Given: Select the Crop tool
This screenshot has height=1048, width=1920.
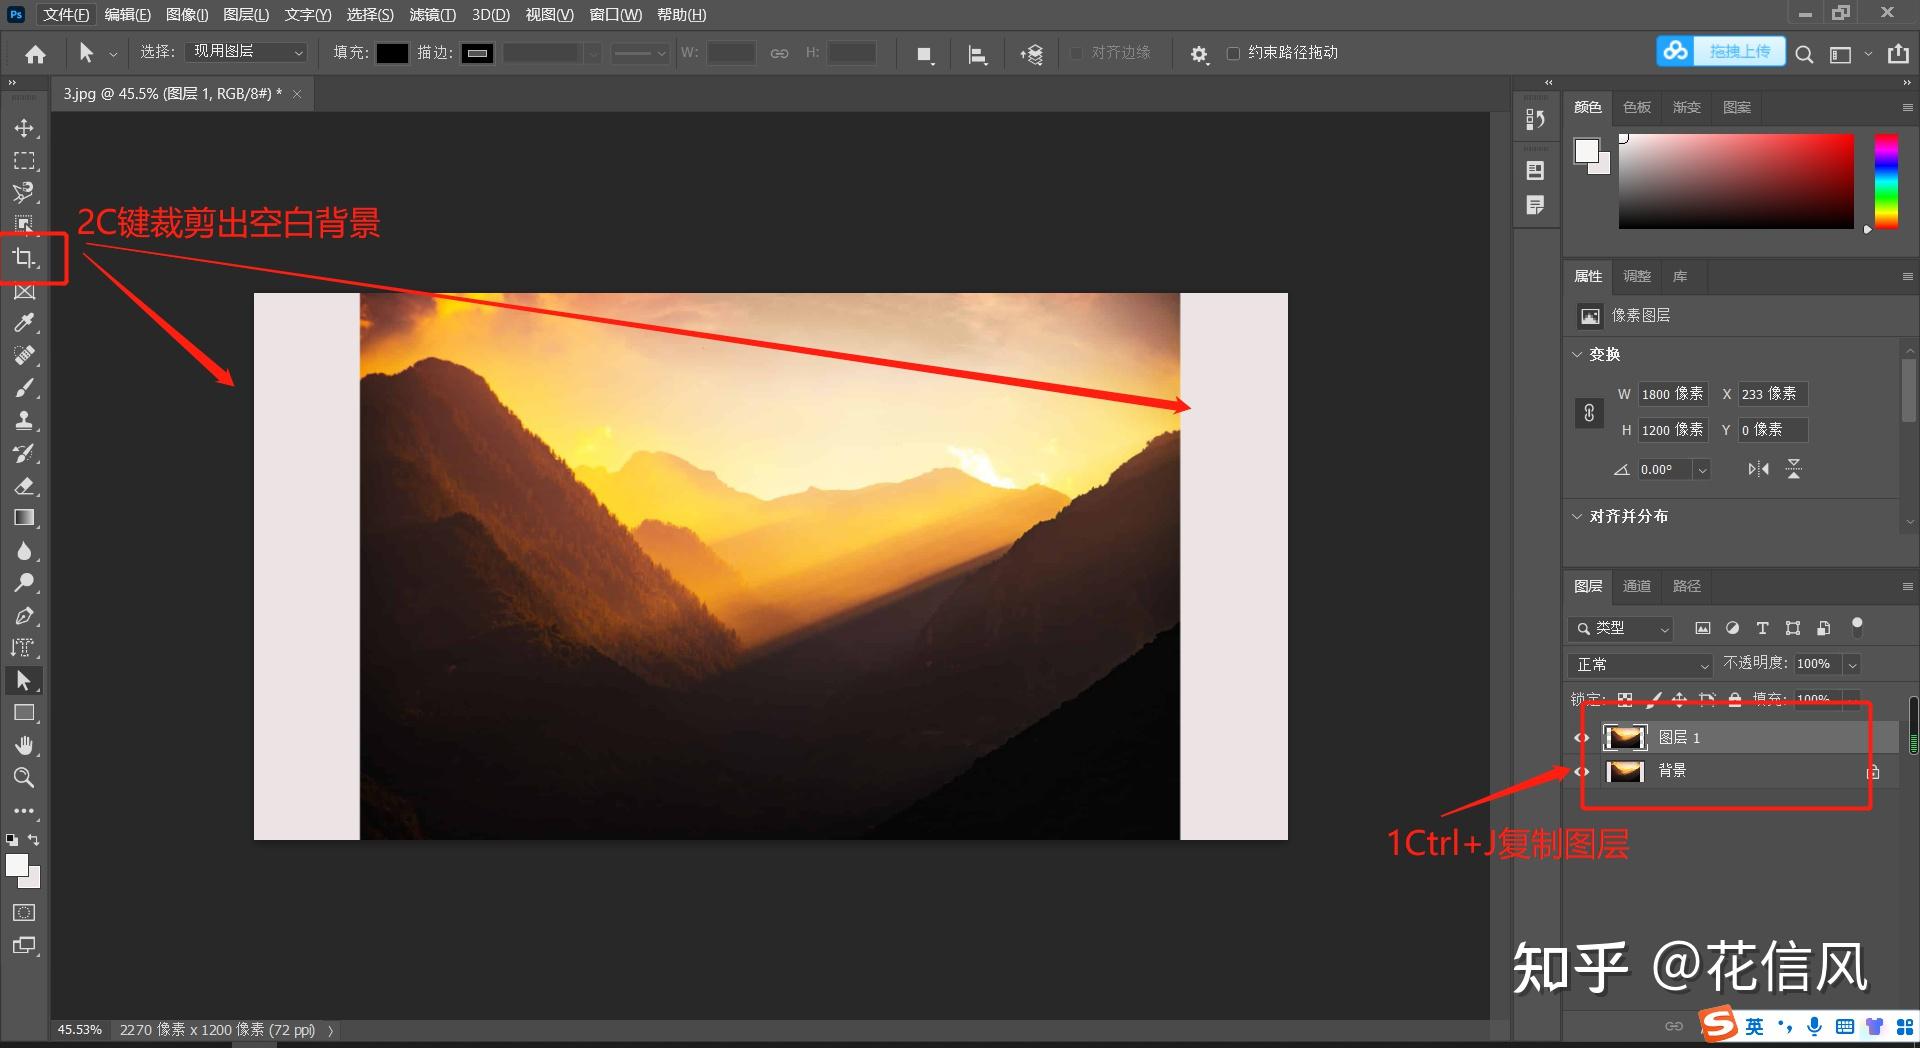Looking at the screenshot, I should click(24, 258).
